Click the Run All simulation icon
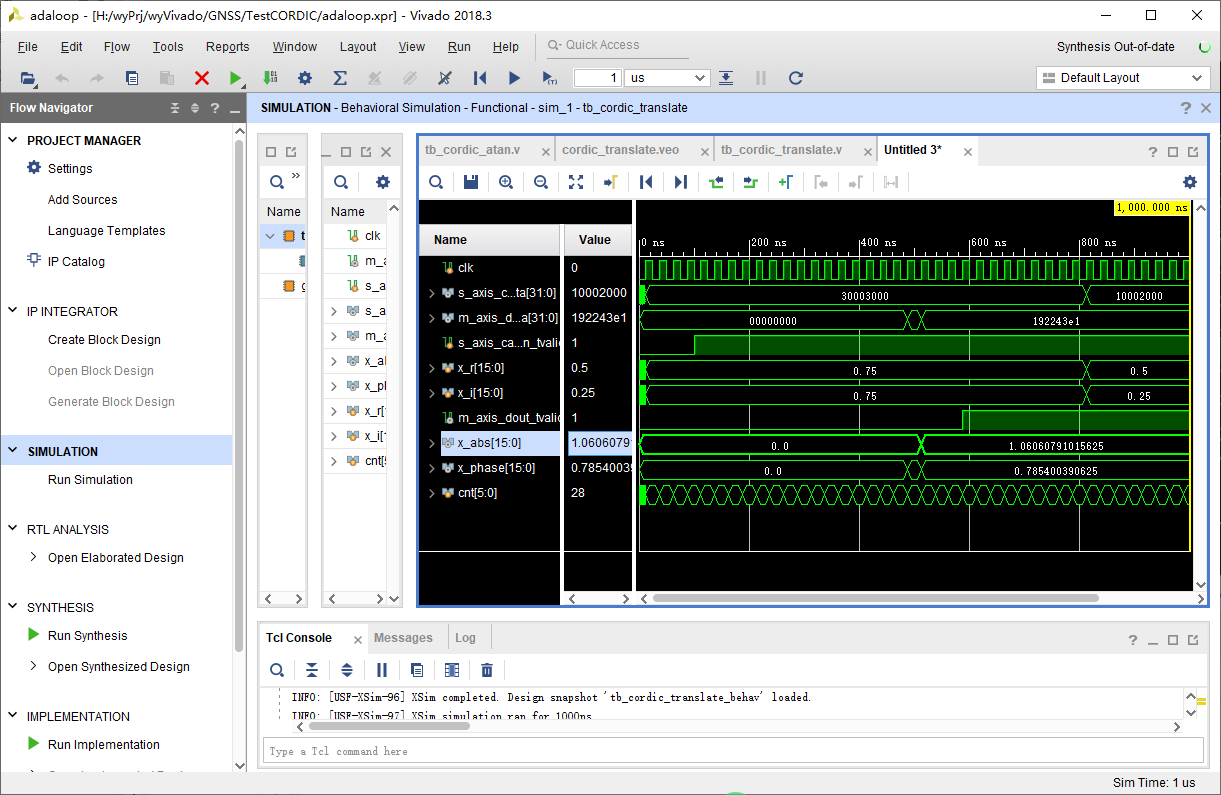This screenshot has width=1221, height=795. click(x=514, y=78)
